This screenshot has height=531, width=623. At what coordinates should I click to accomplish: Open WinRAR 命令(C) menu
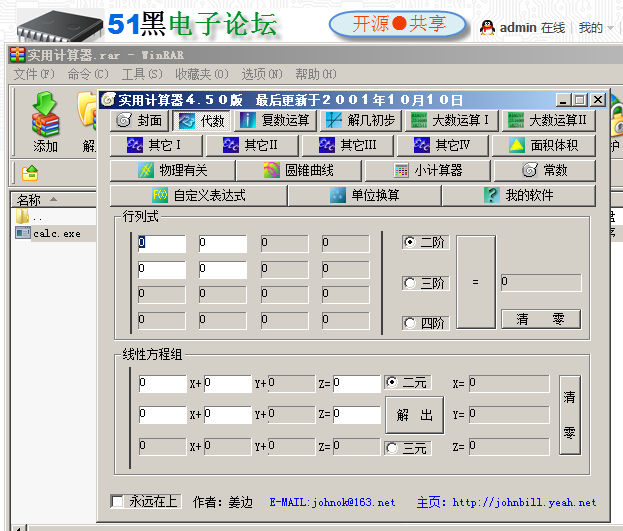pos(88,74)
